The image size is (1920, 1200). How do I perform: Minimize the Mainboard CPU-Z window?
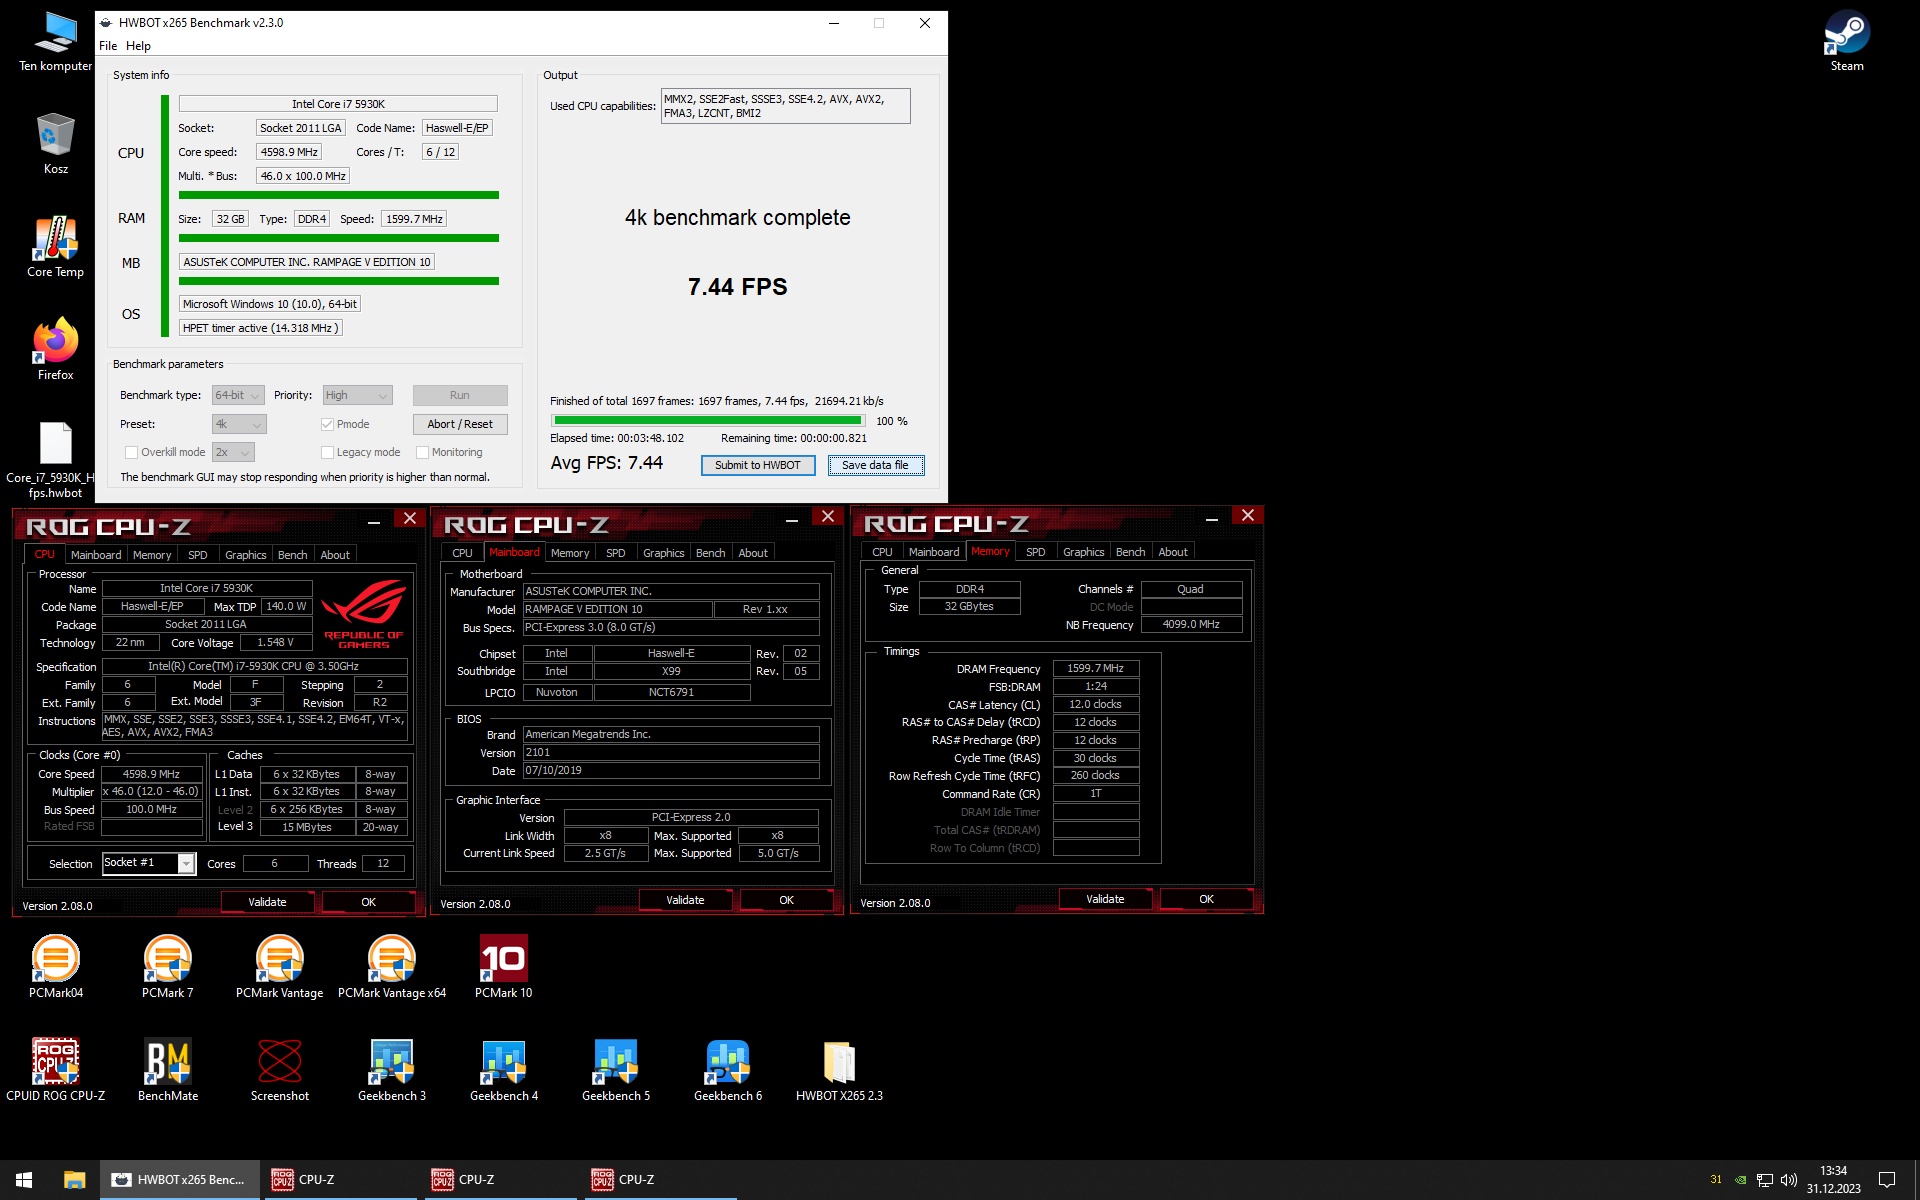[x=791, y=517]
